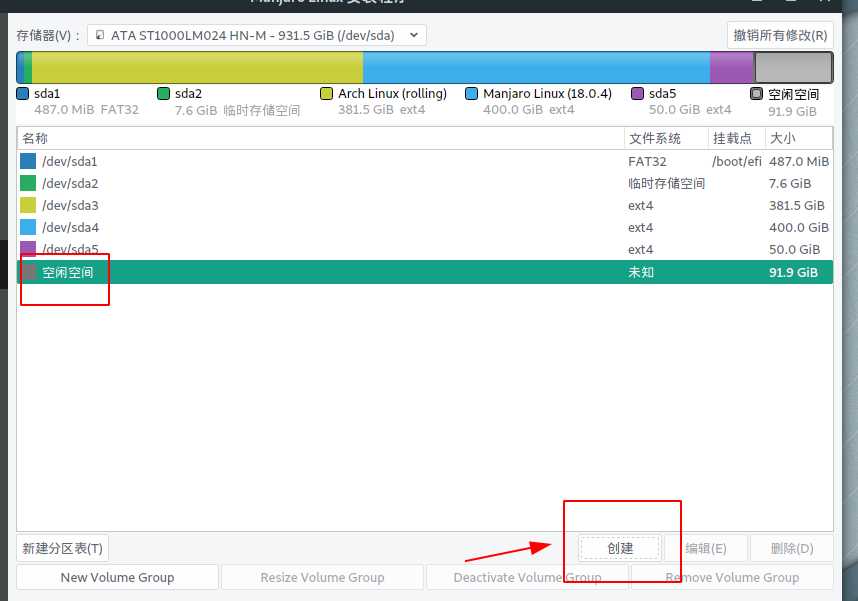Click the 创建 button to create a partition
The height and width of the screenshot is (601, 858).
click(620, 548)
